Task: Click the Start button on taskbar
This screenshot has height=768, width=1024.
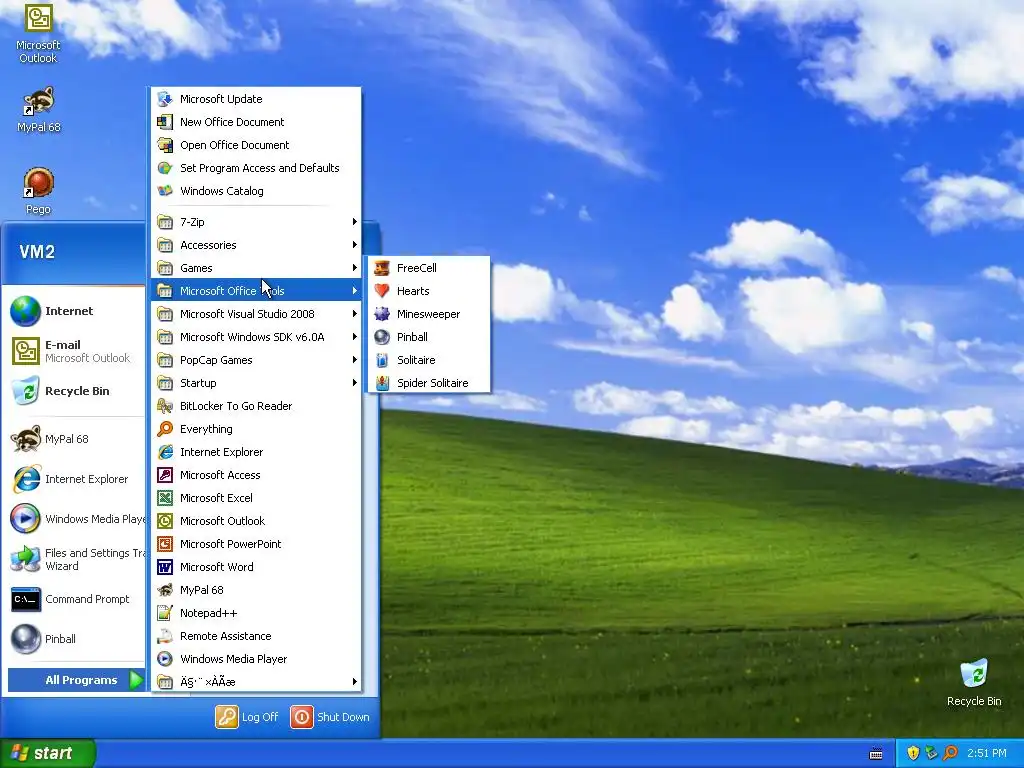Action: (47, 753)
